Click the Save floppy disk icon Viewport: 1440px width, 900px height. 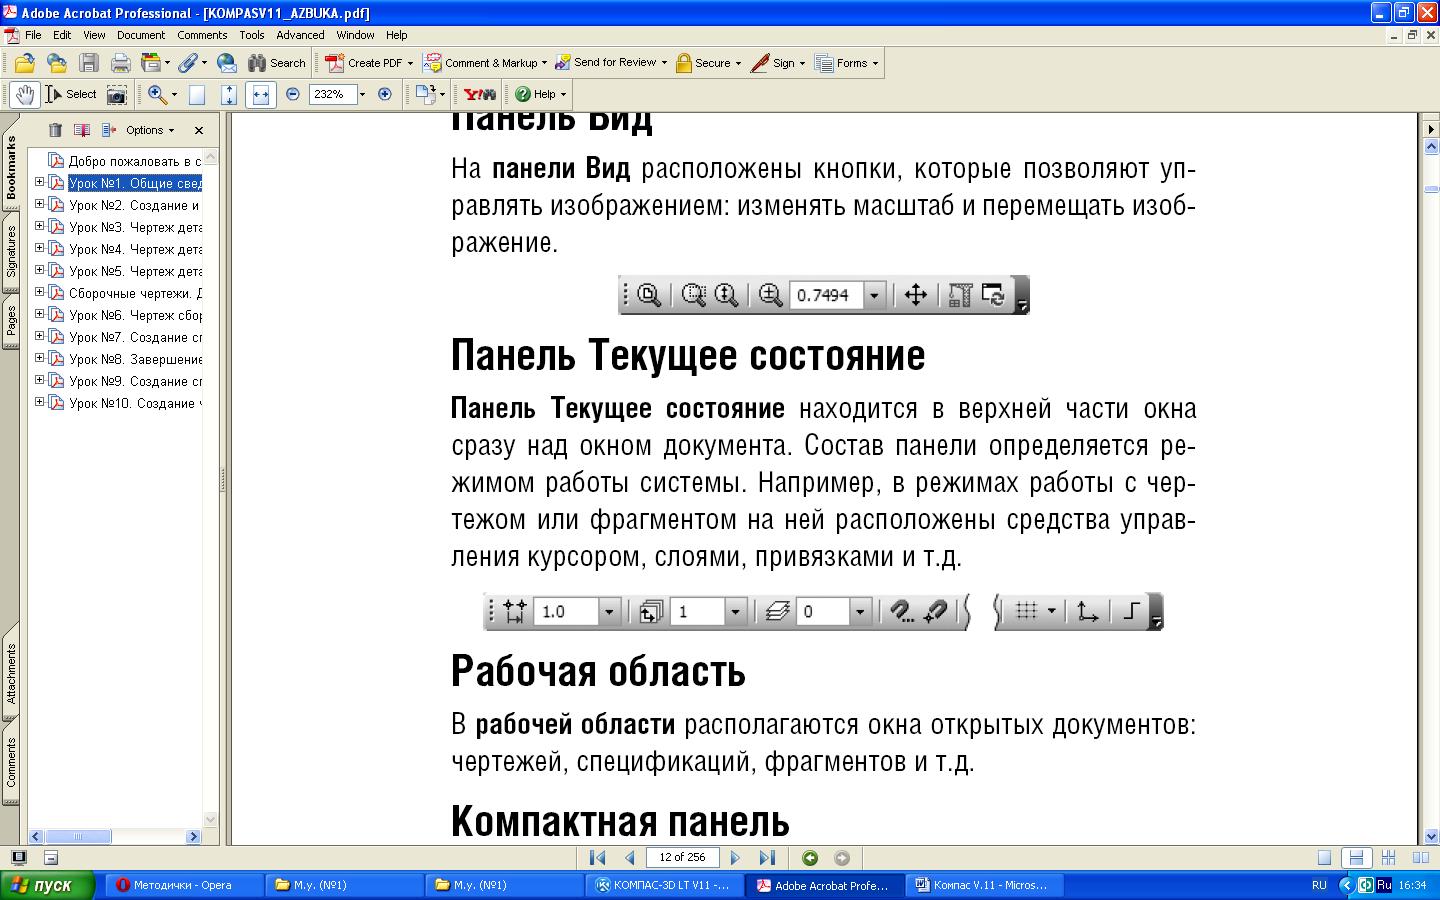89,63
